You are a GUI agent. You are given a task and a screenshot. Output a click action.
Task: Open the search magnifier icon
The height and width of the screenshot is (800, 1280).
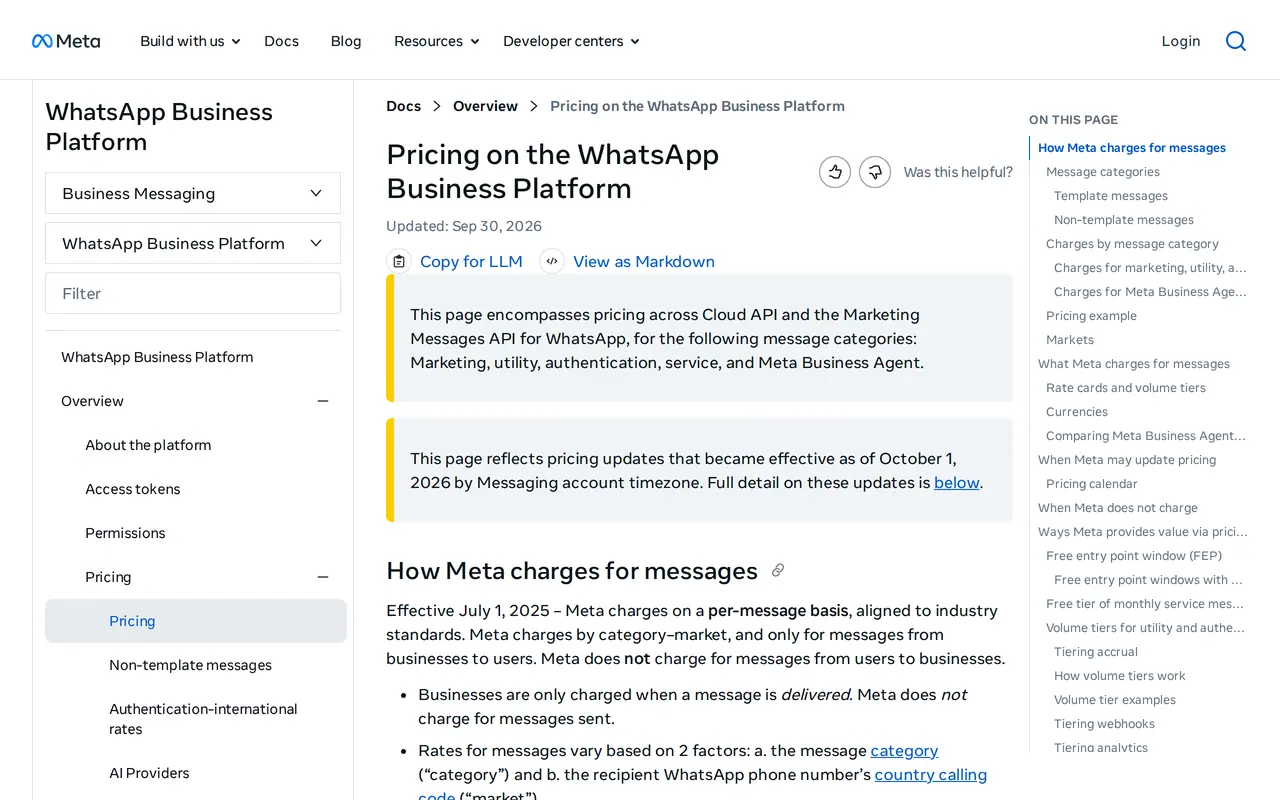pyautogui.click(x=1236, y=41)
